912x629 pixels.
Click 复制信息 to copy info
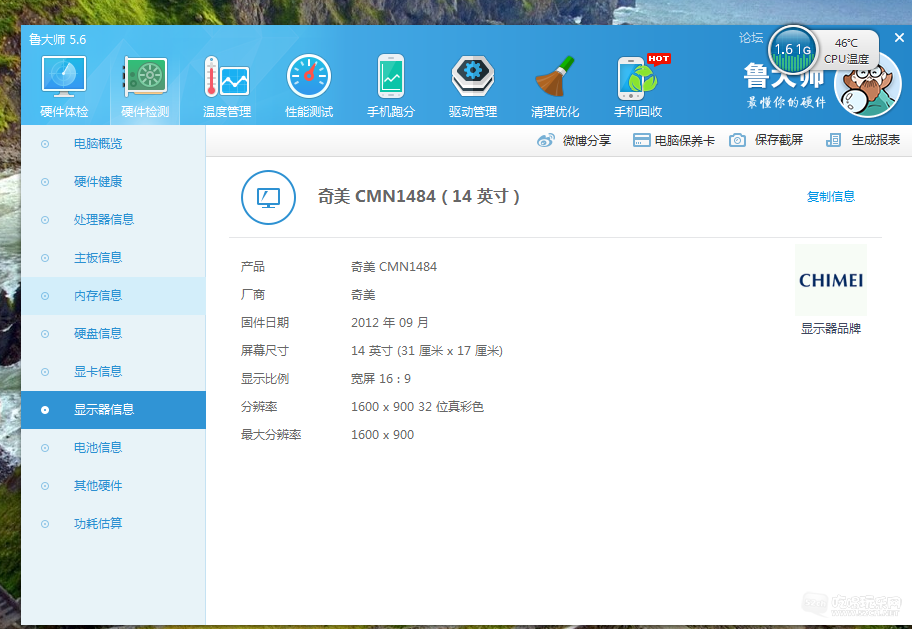point(831,197)
